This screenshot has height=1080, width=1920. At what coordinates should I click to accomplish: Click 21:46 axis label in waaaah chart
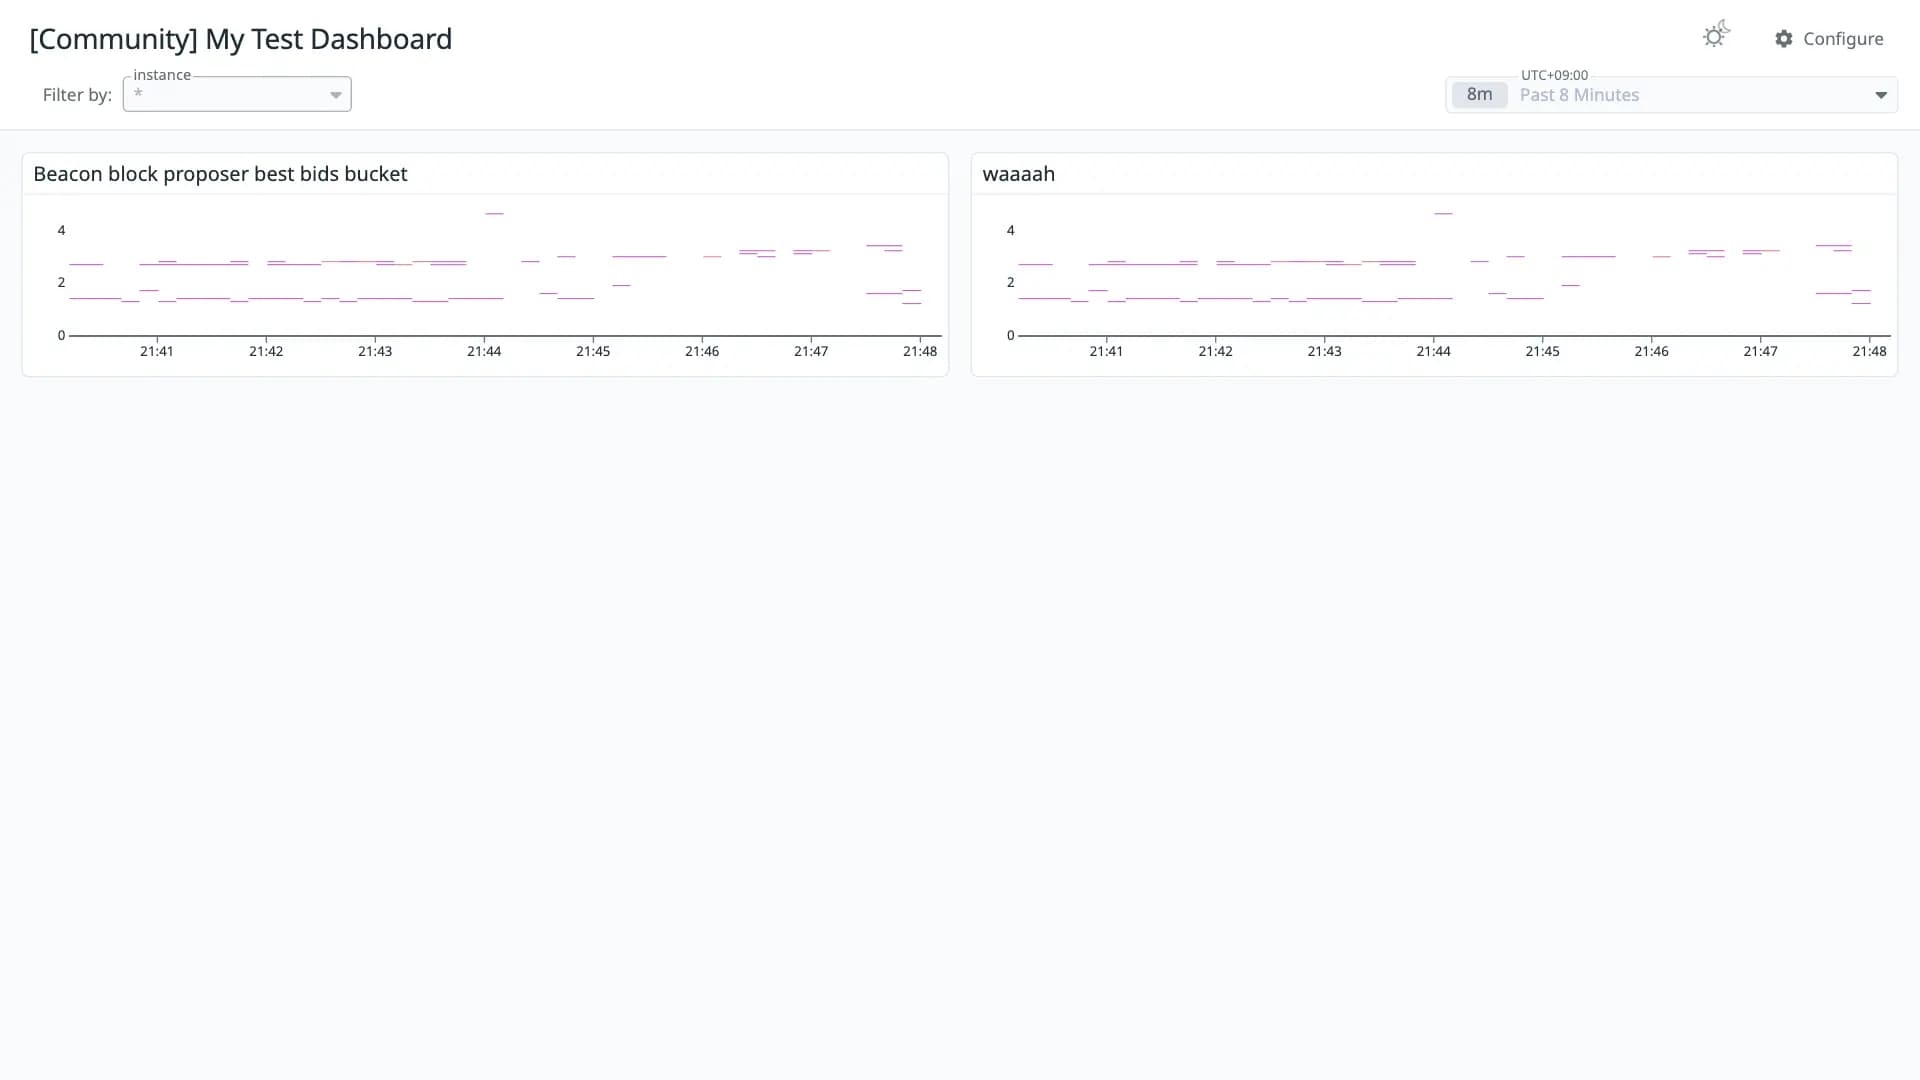tap(1651, 351)
